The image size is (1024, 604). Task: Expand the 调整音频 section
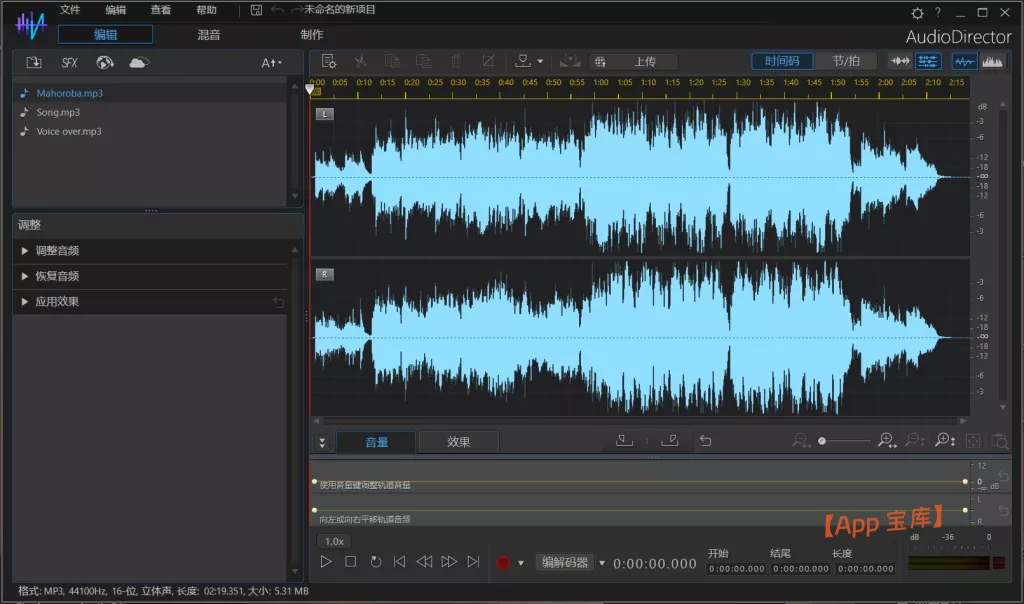pyautogui.click(x=57, y=251)
